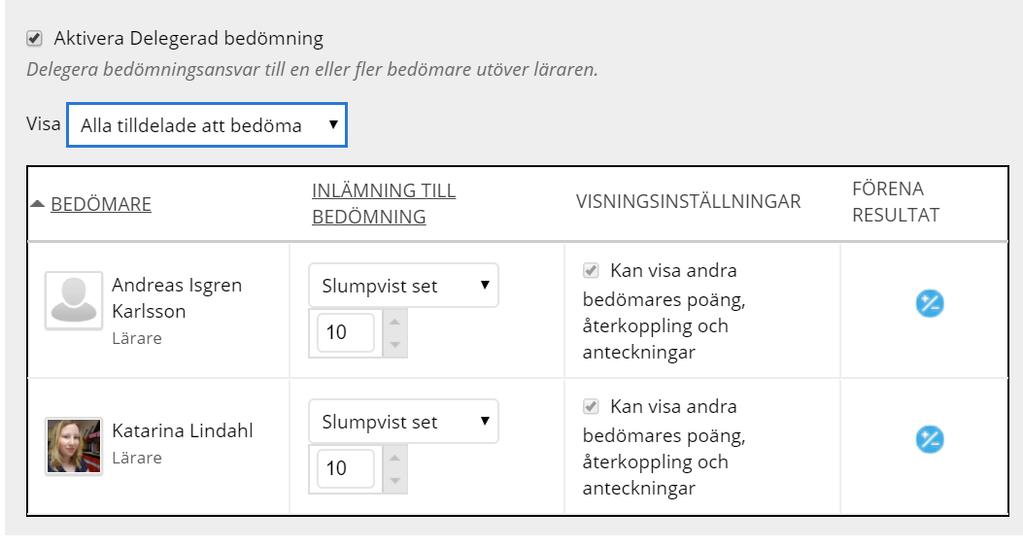Click the sort arrow beside the BEDÖMARE heading
This screenshot has height=547, width=1023.
[37, 204]
